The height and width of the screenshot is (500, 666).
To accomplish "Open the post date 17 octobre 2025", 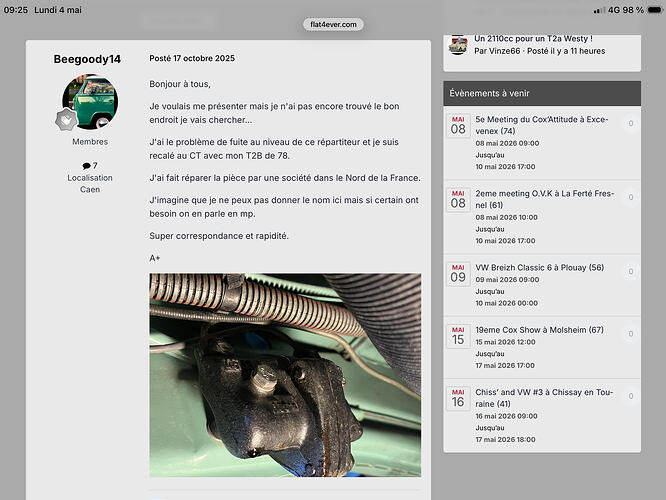I will pyautogui.click(x=192, y=58).
